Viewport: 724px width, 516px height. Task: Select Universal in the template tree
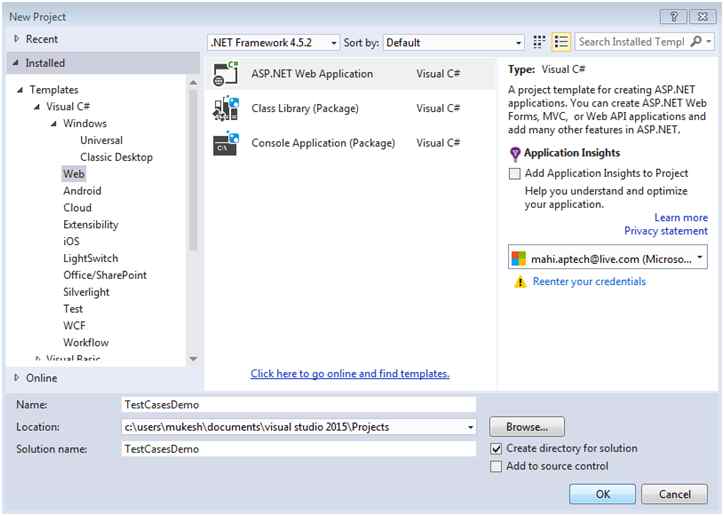tap(101, 140)
